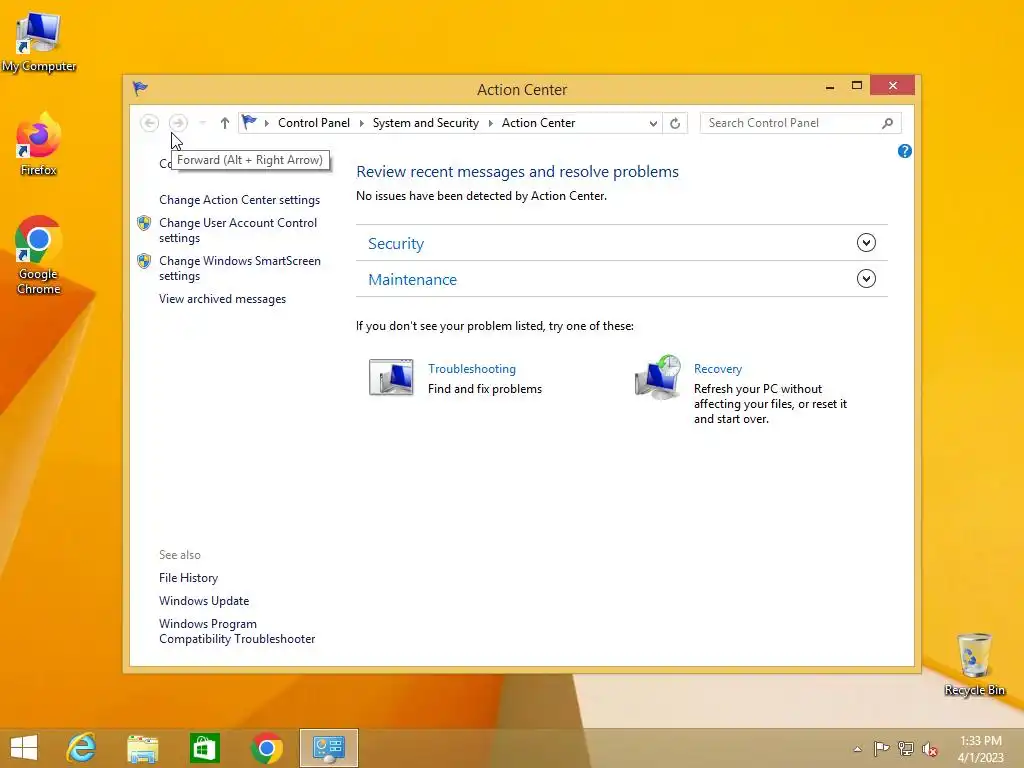Open Recovery link
This screenshot has width=1024, height=768.
point(718,369)
